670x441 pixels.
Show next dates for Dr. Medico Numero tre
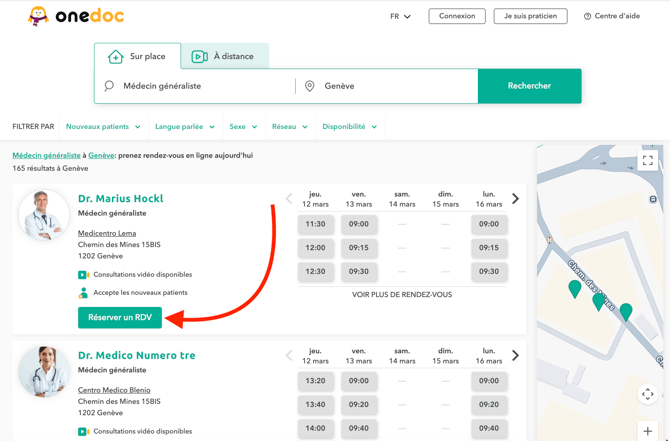[515, 355]
